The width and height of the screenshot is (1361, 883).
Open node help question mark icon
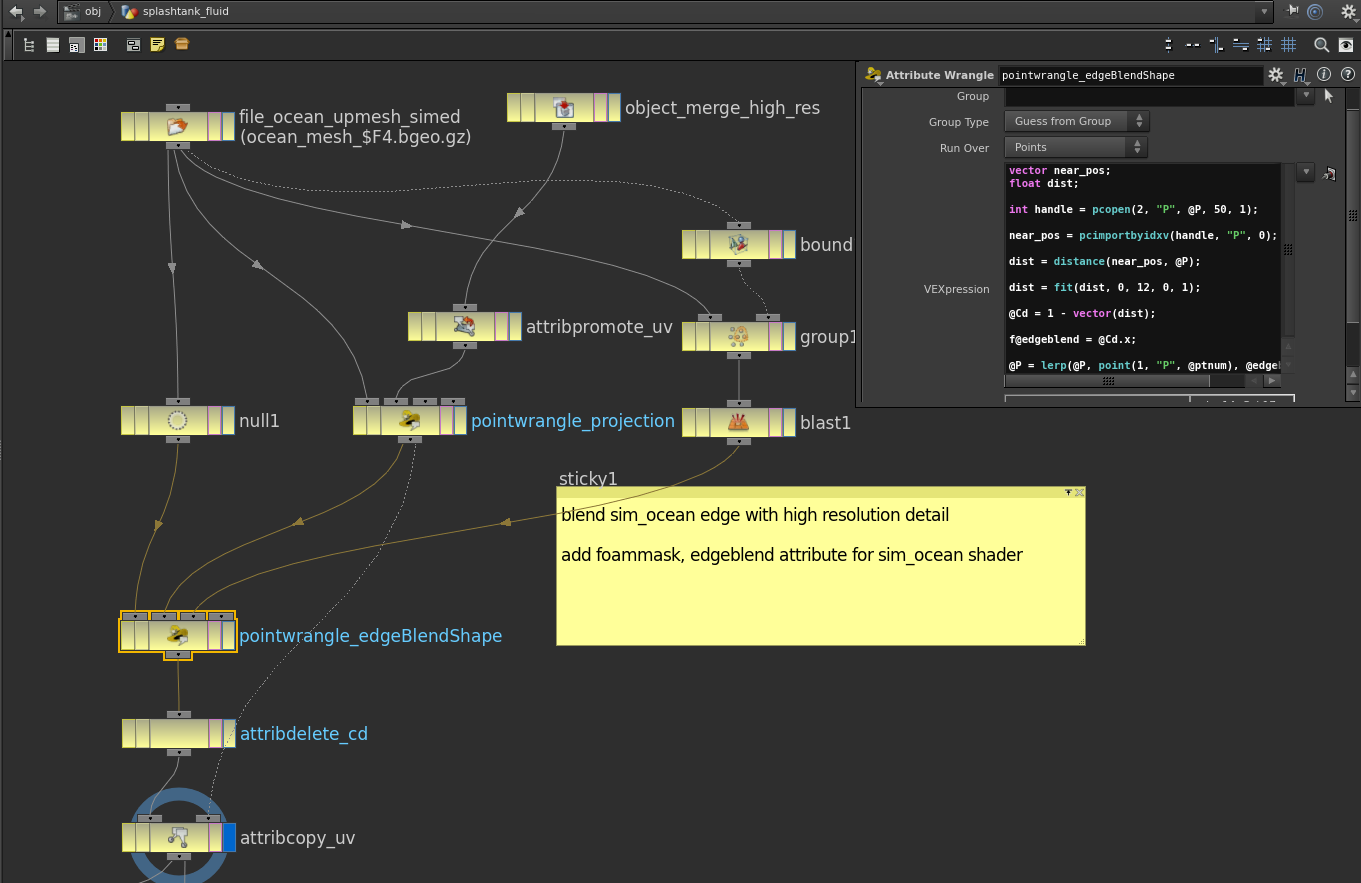[x=1347, y=75]
